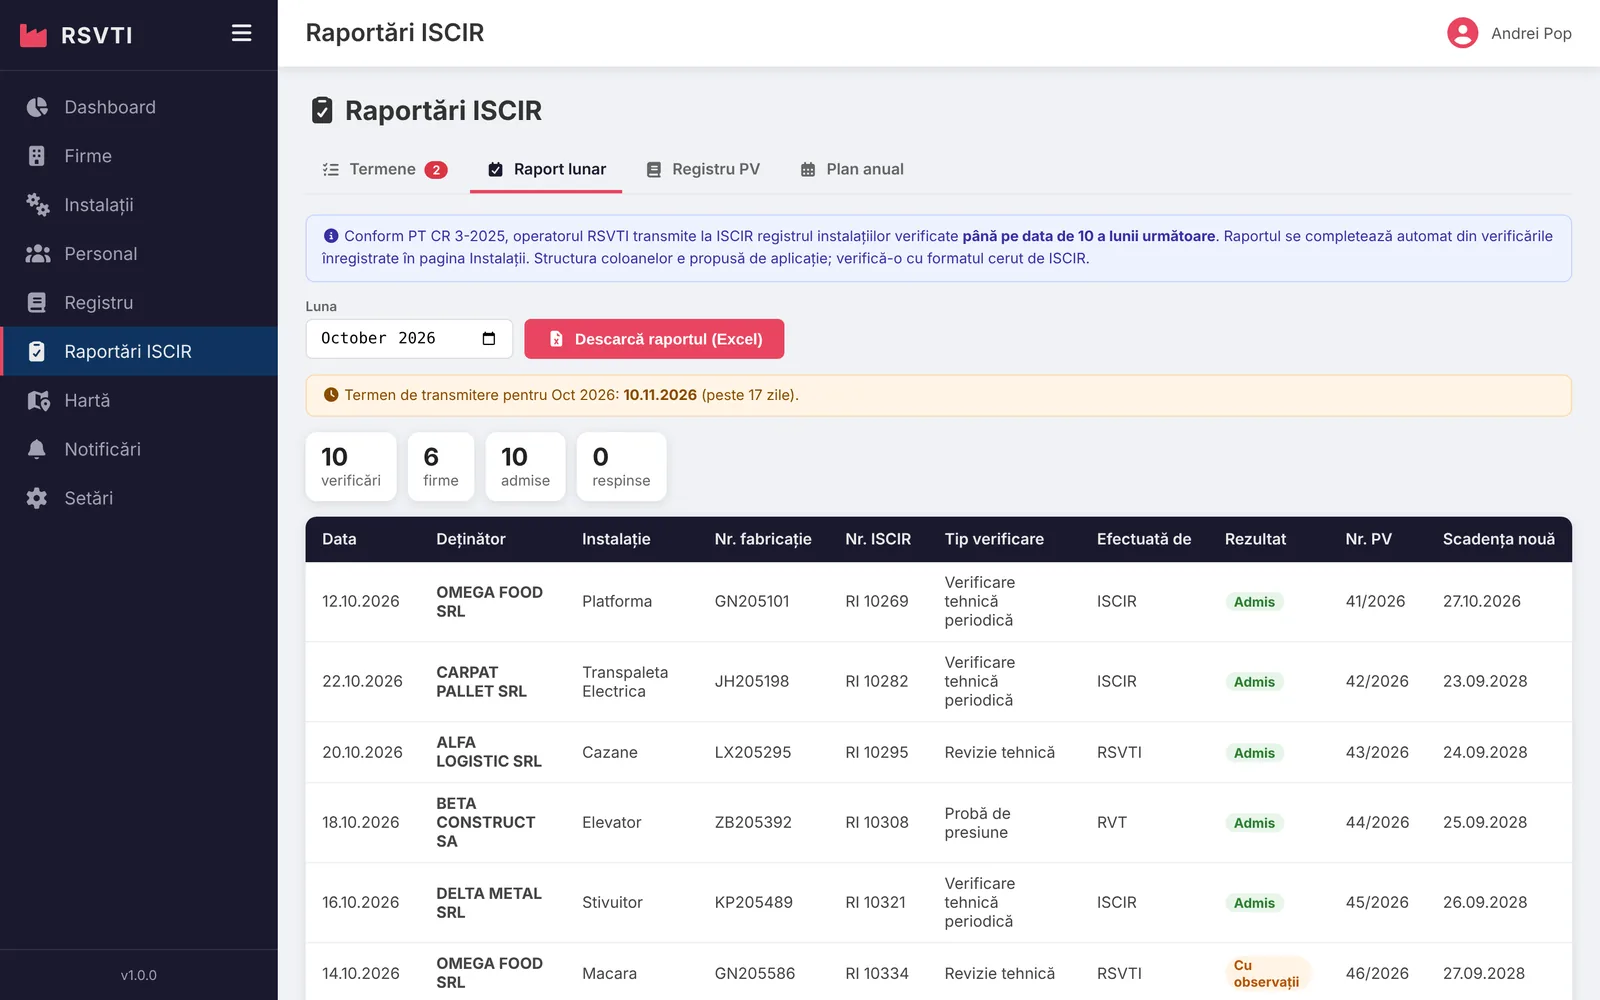Open the Registru PV tab
Viewport: 1600px width, 1000px height.
click(703, 169)
